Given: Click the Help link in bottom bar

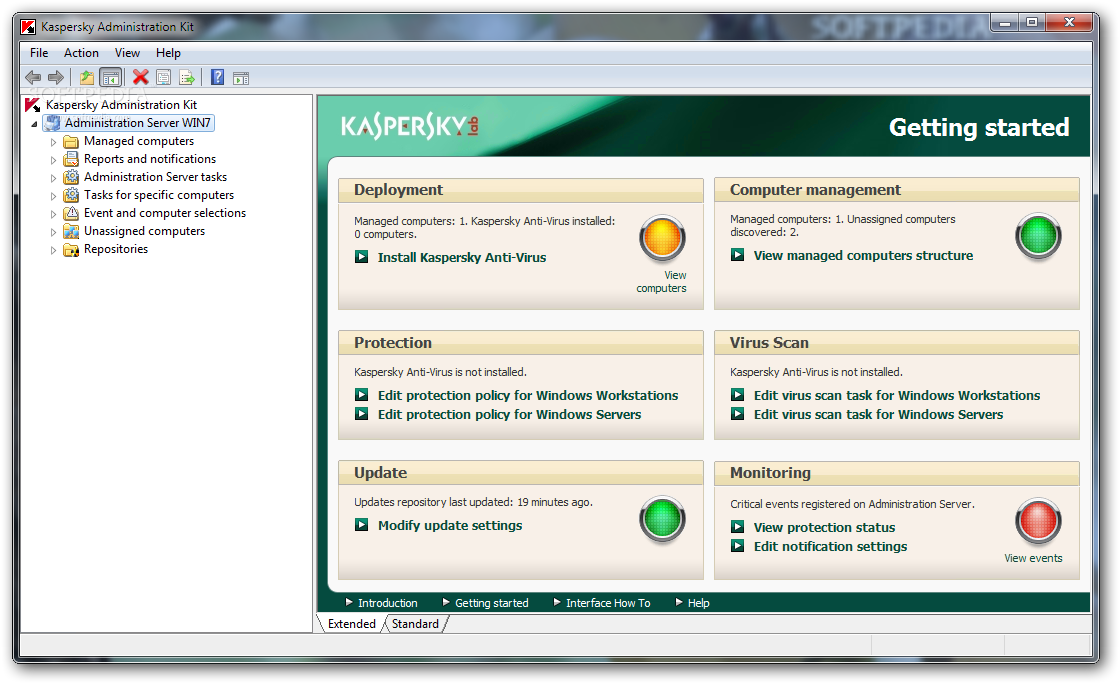Looking at the screenshot, I should (699, 603).
